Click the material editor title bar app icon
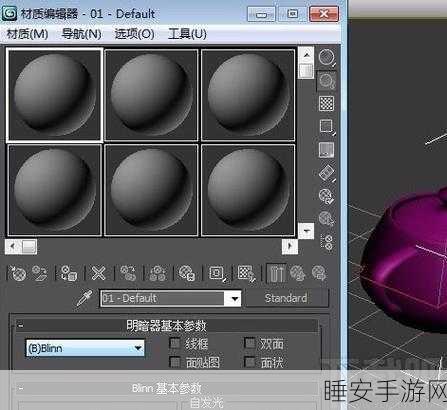The image size is (447, 410). (9, 13)
